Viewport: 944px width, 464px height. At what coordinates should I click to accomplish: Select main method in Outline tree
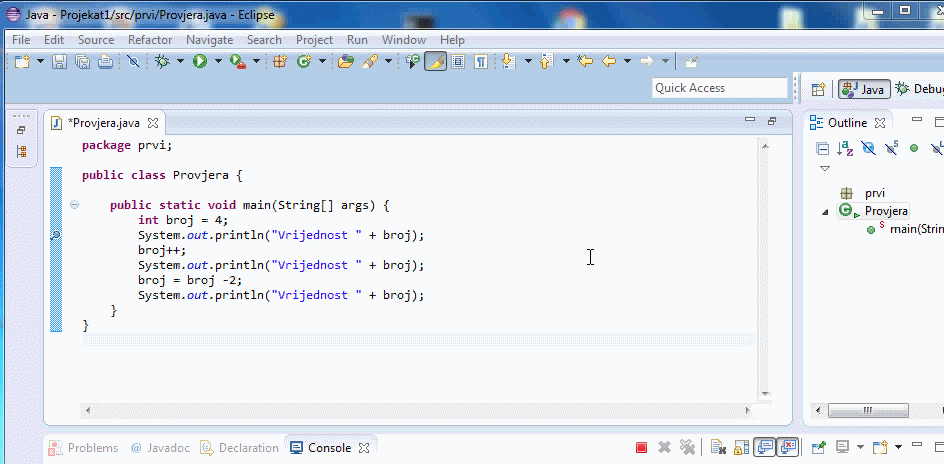tap(916, 230)
